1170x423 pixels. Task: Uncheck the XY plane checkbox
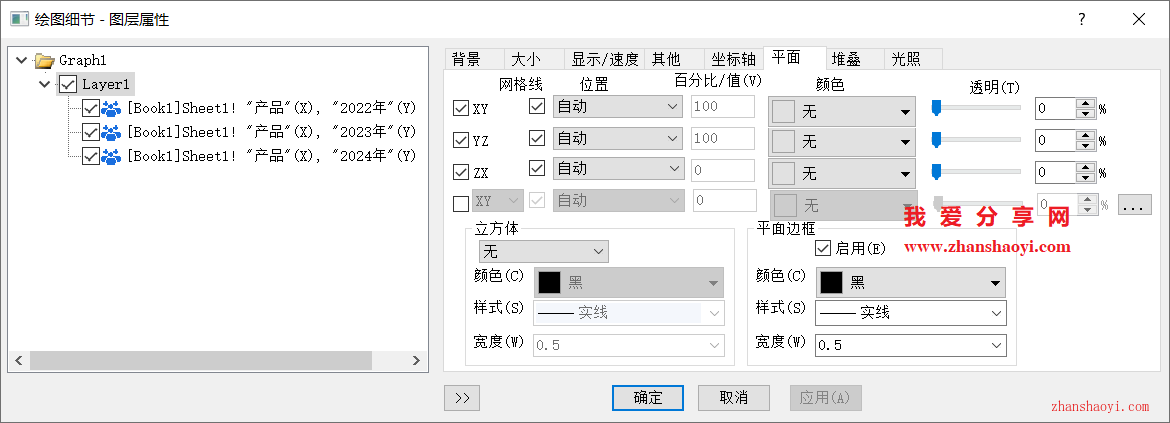(x=461, y=108)
